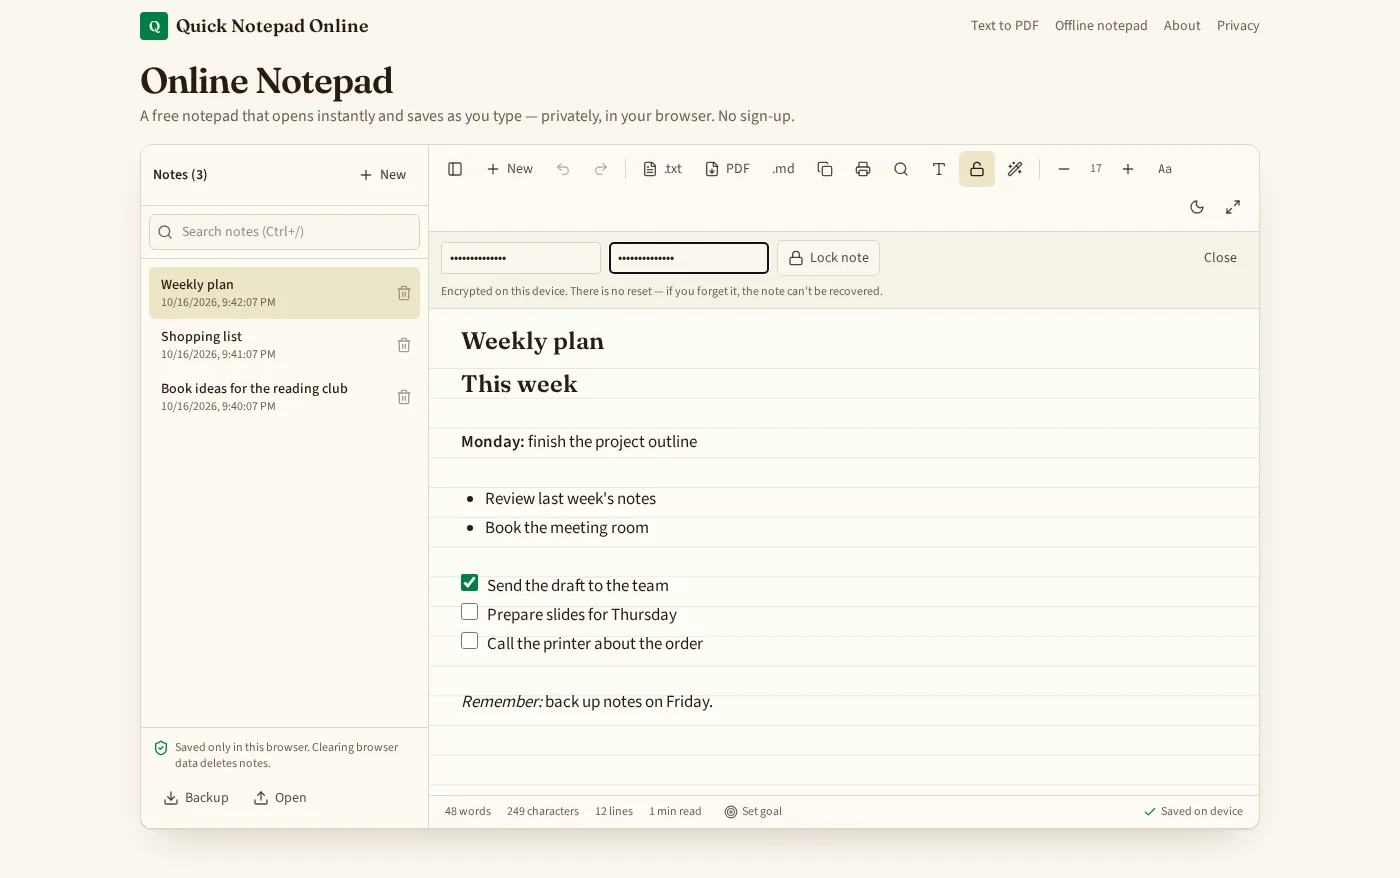Screen dimensions: 1400x878
Task: Open Book ideas for the reading club
Action: pyautogui.click(x=284, y=397)
